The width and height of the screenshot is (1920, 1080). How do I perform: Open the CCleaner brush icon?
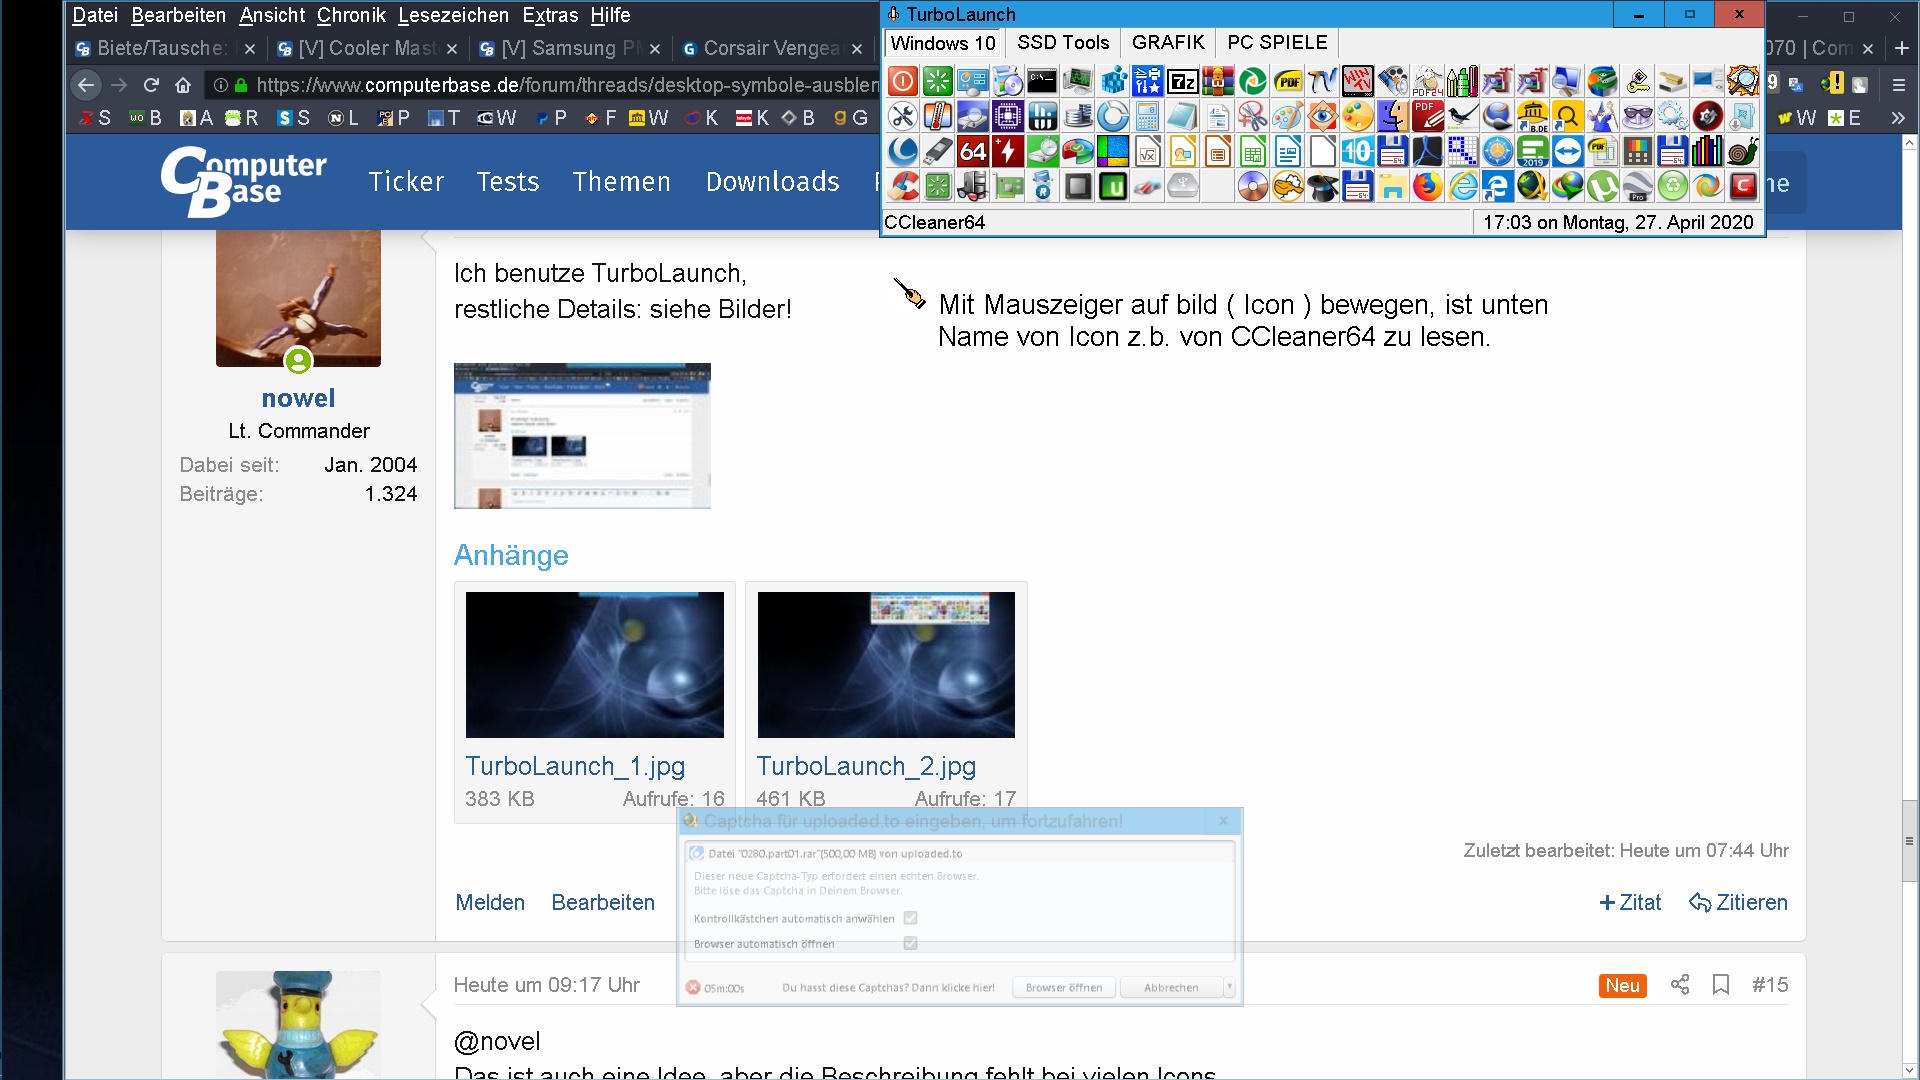point(903,186)
